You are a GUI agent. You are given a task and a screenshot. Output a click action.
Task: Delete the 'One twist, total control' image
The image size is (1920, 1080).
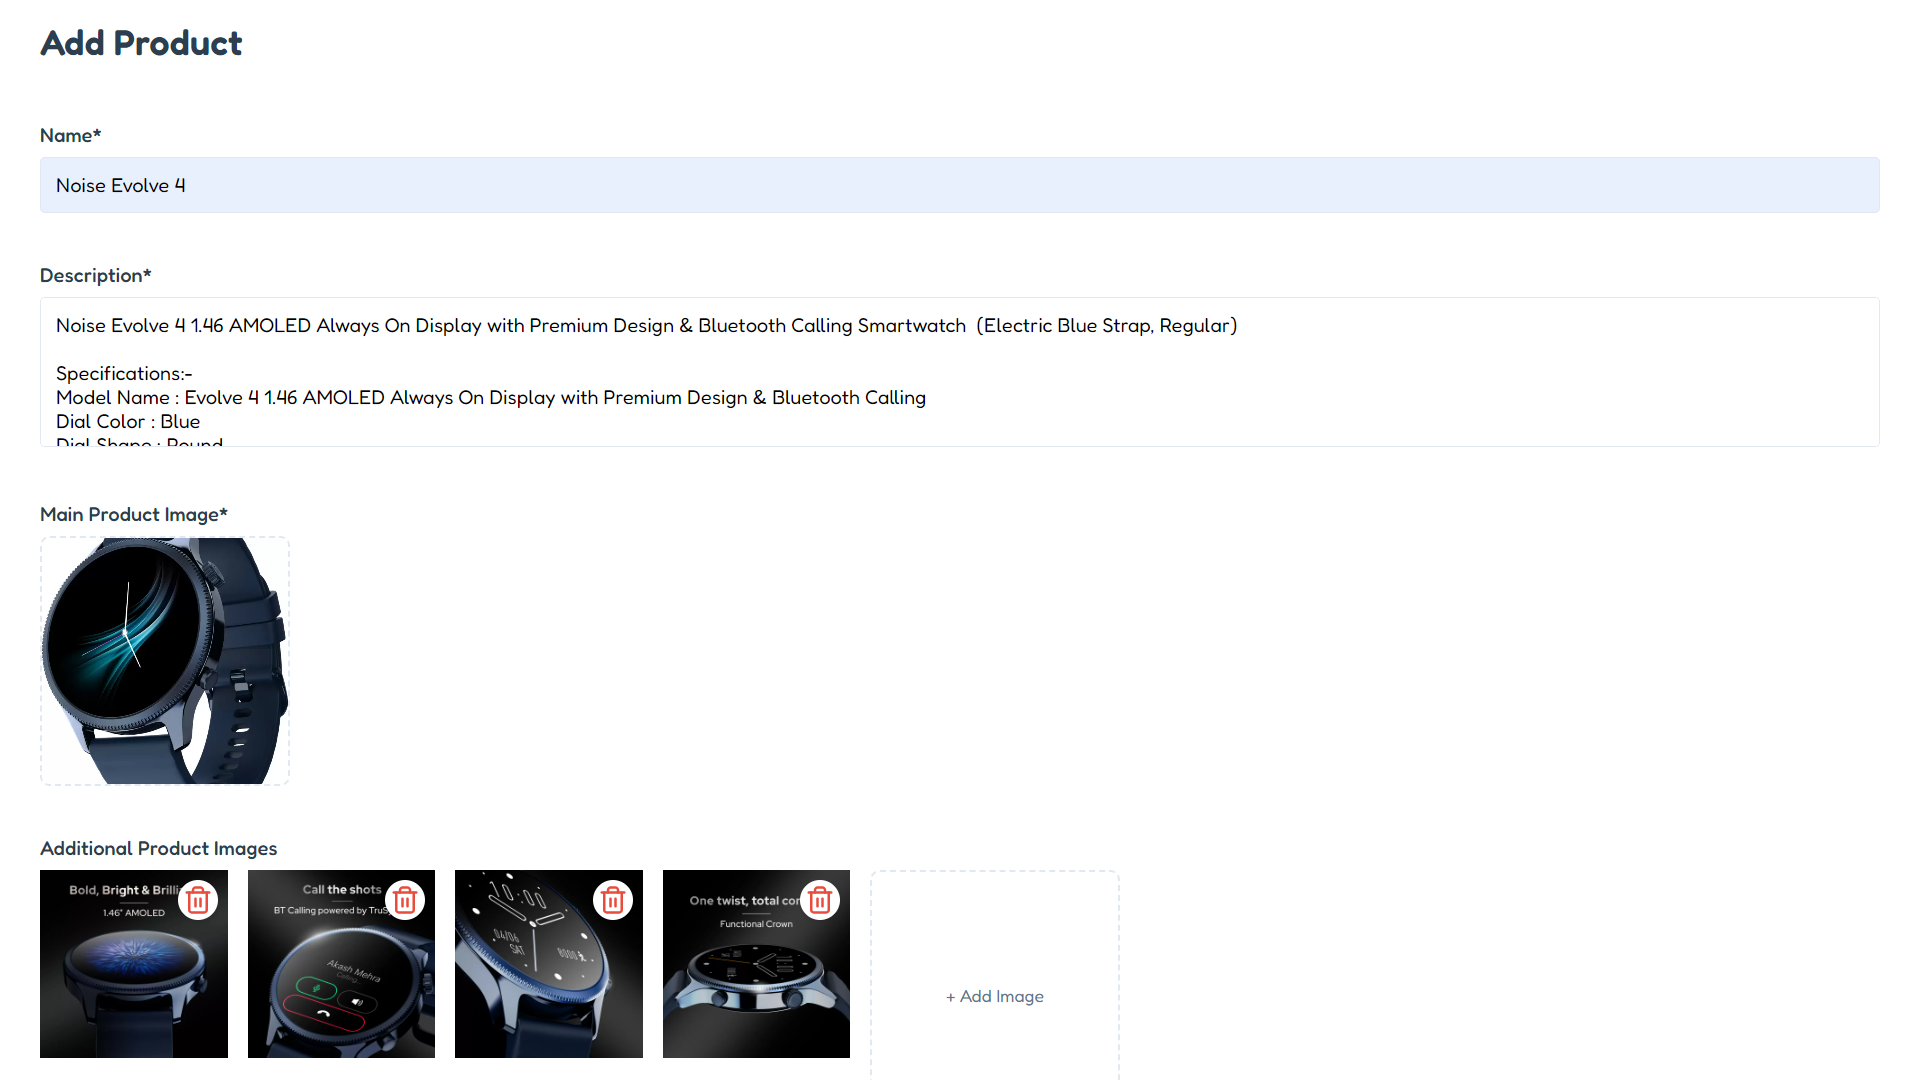coord(820,901)
